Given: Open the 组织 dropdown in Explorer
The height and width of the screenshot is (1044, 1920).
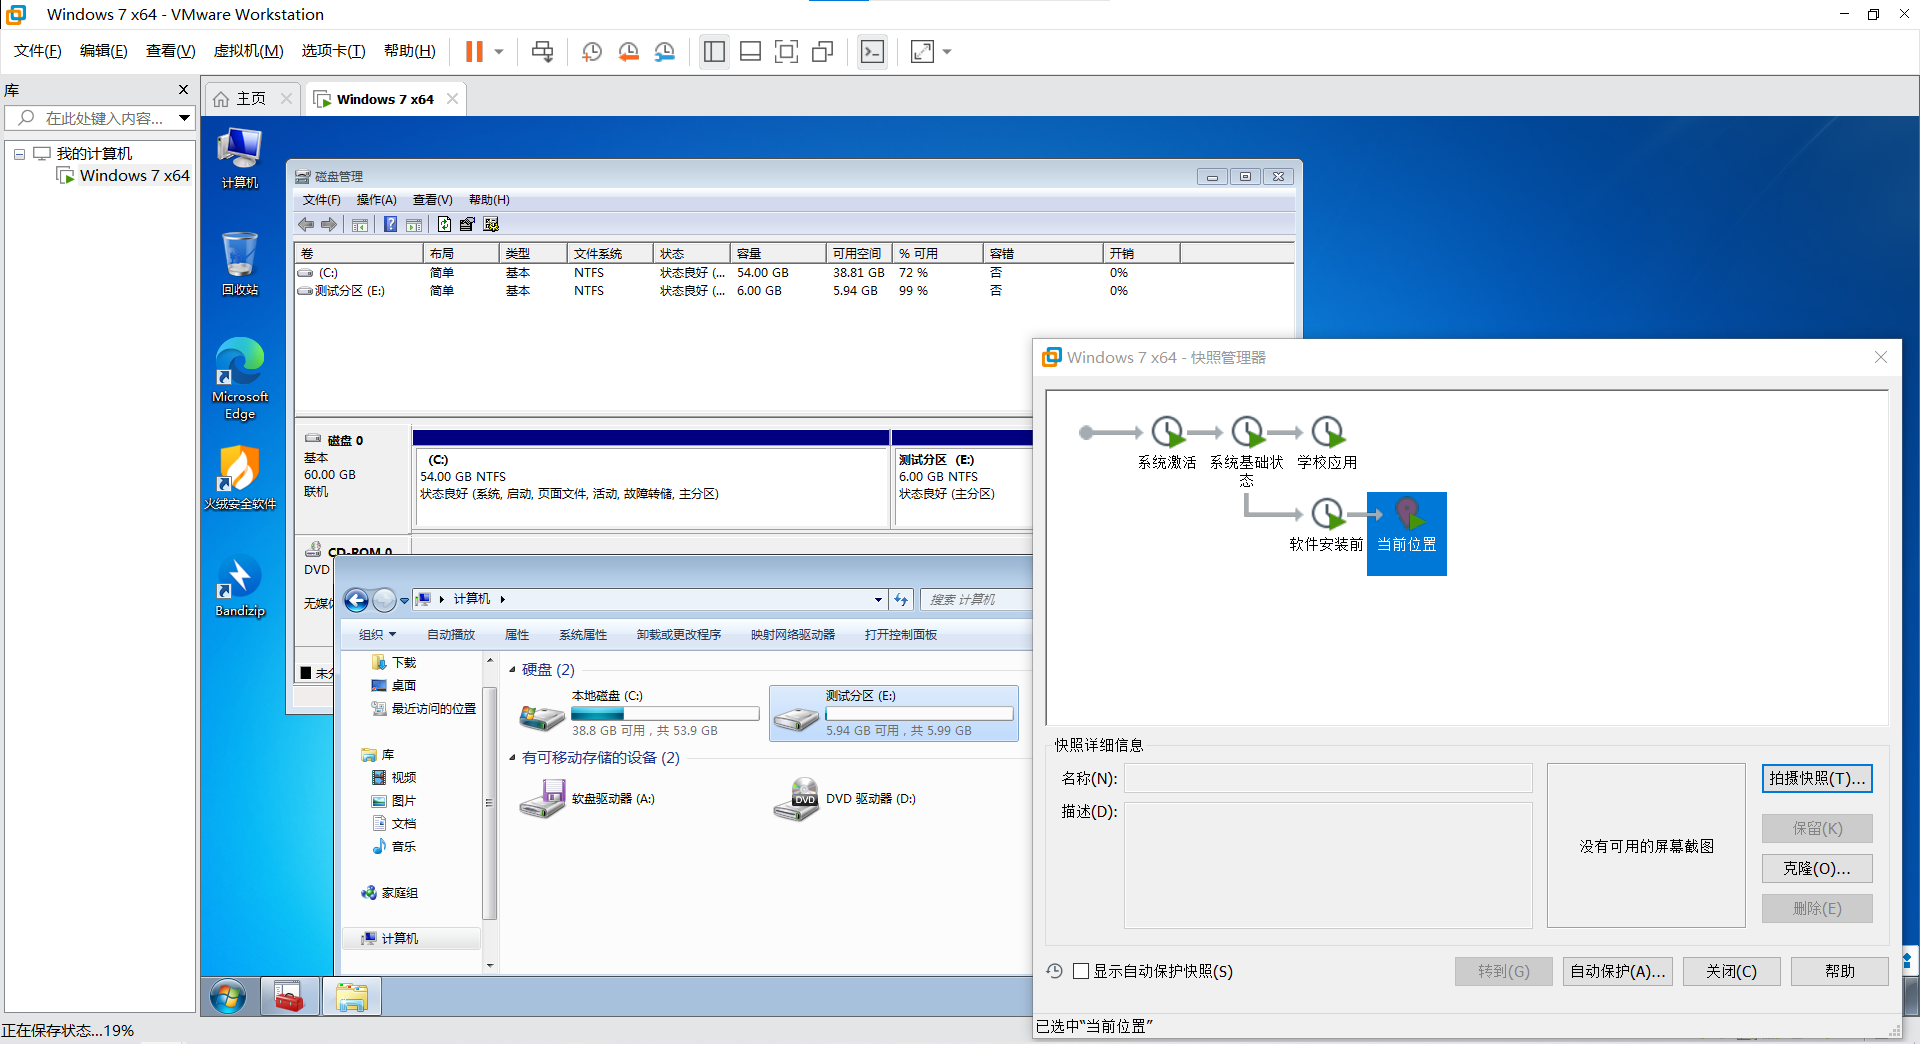Looking at the screenshot, I should [377, 635].
